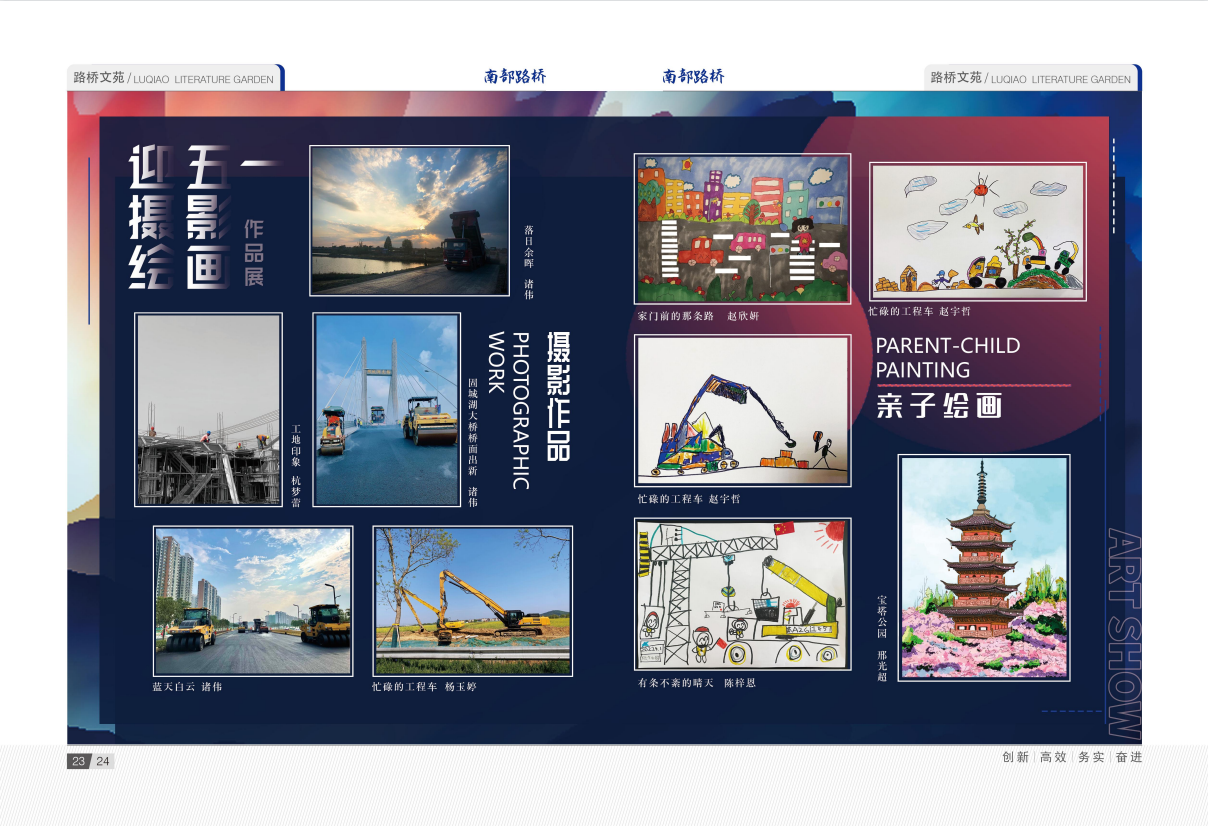Open the cable-stayed bridge photo with road rollers

click(387, 410)
